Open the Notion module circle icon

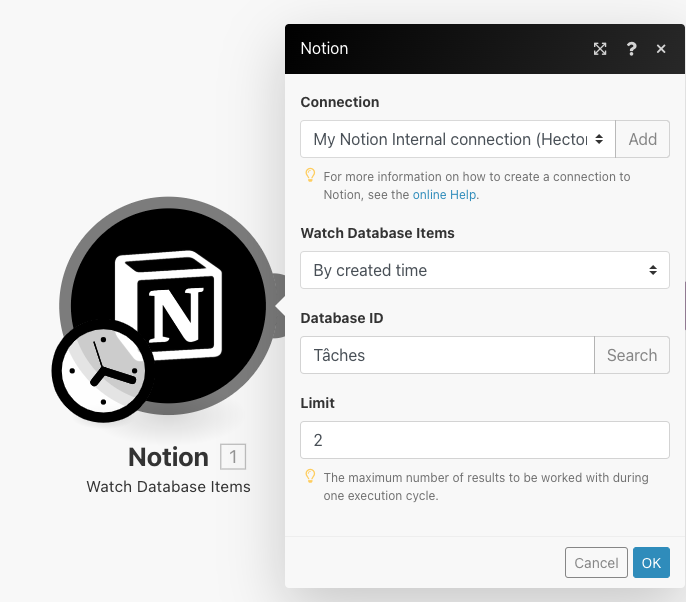coord(168,305)
